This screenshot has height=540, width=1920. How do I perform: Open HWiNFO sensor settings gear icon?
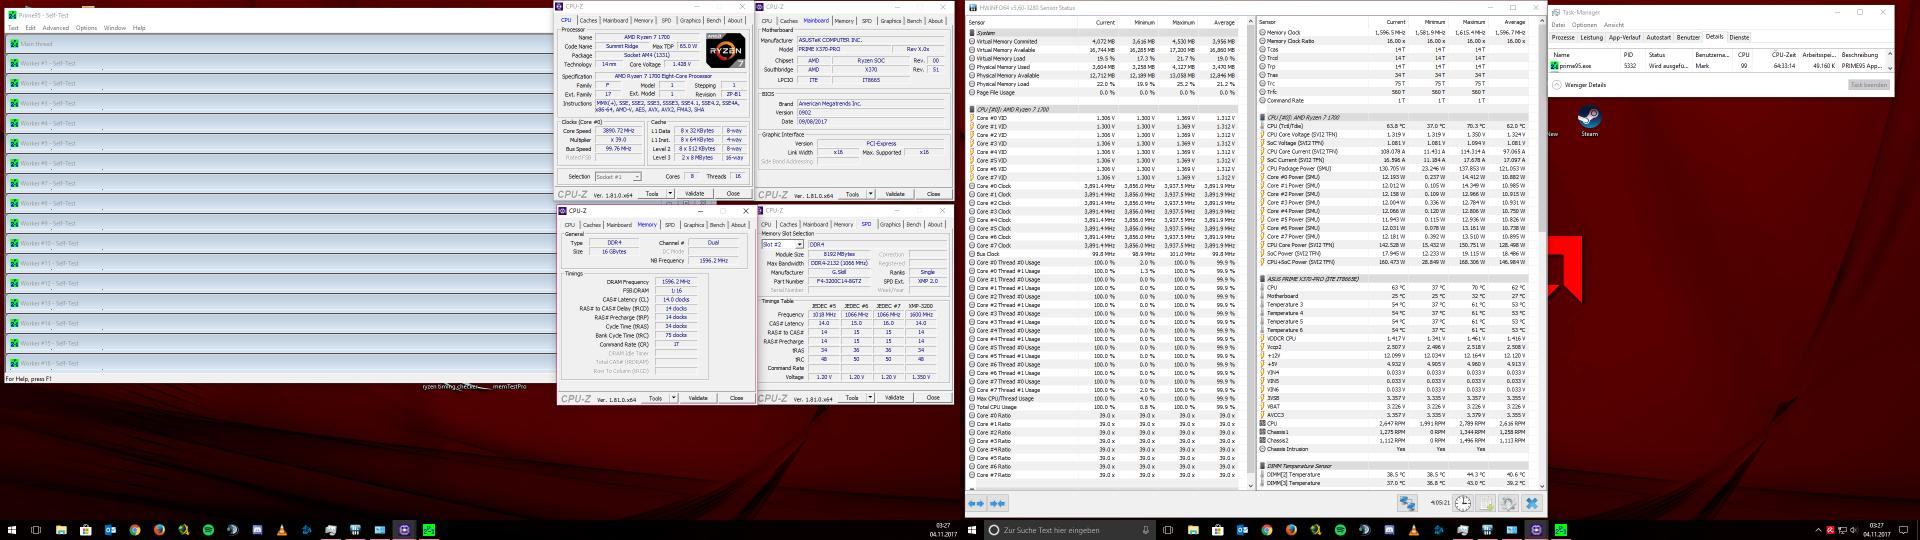pyautogui.click(x=1508, y=503)
